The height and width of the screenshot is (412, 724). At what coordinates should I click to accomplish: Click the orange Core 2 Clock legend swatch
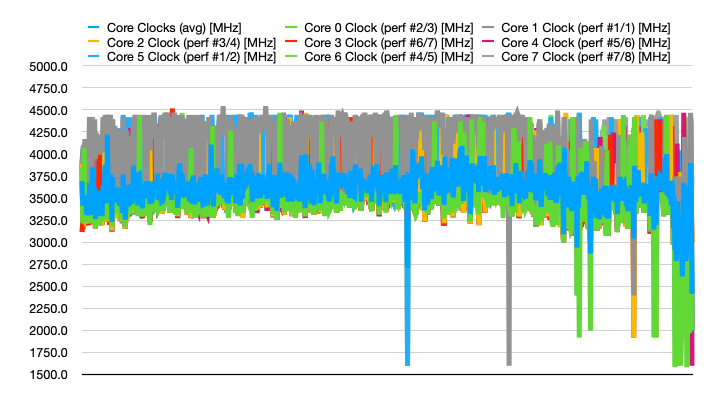click(94, 43)
